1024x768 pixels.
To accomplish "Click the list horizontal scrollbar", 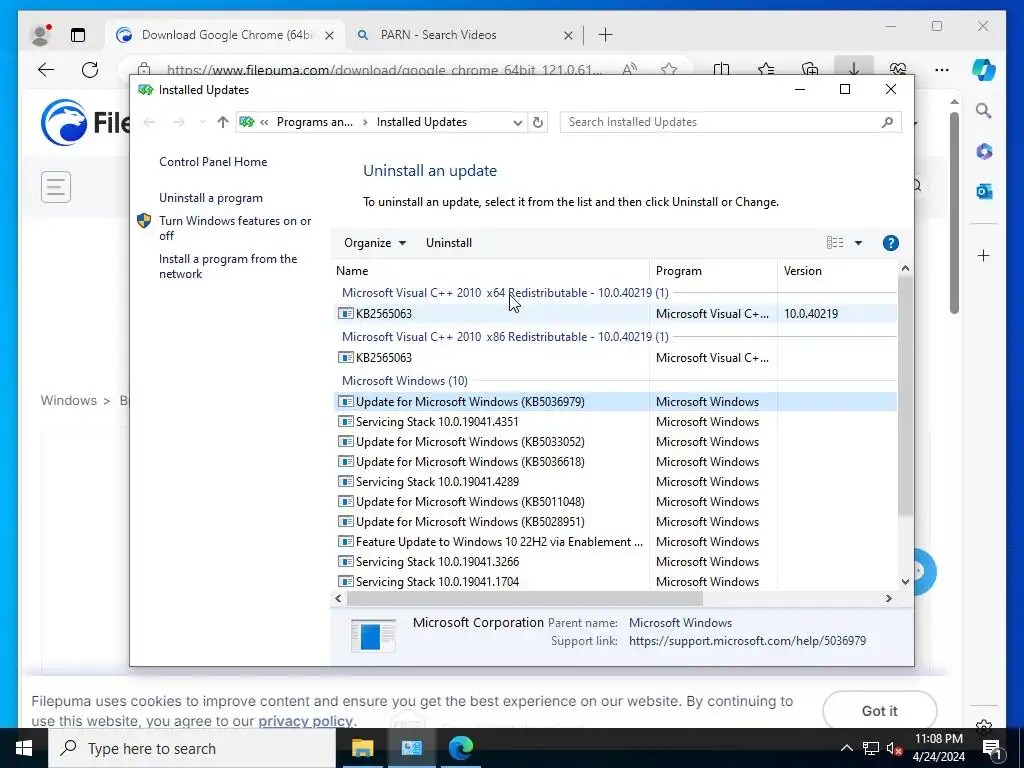I will (524, 598).
